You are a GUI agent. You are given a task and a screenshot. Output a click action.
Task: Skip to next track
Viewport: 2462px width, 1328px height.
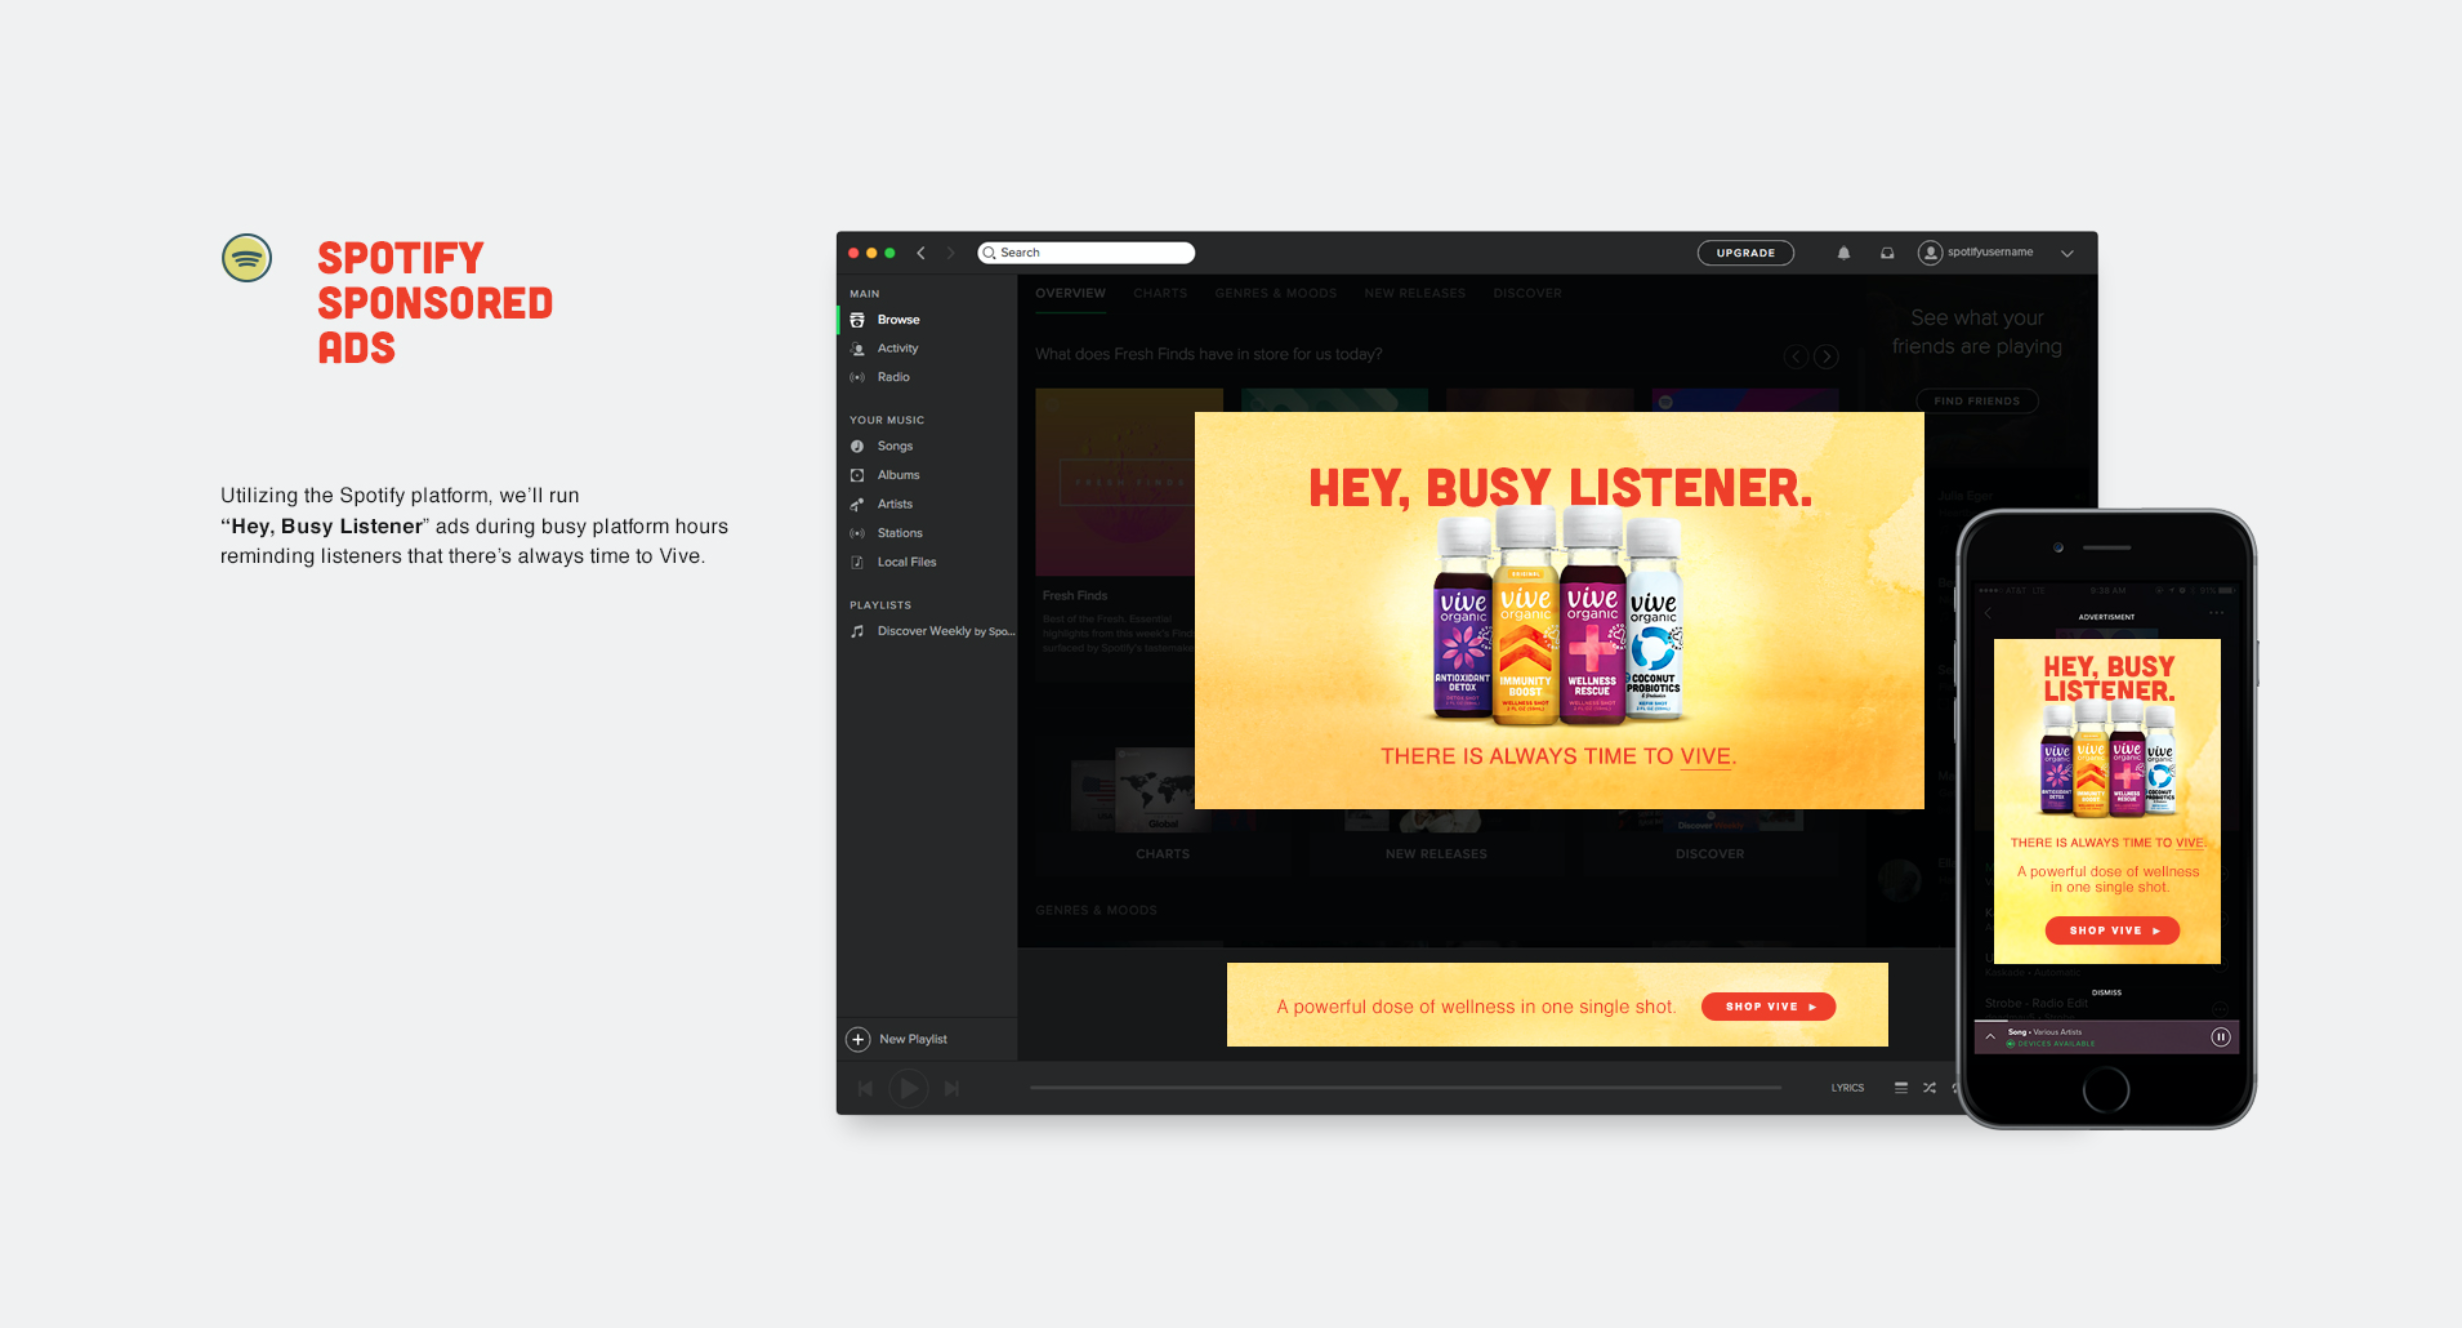tap(952, 1088)
